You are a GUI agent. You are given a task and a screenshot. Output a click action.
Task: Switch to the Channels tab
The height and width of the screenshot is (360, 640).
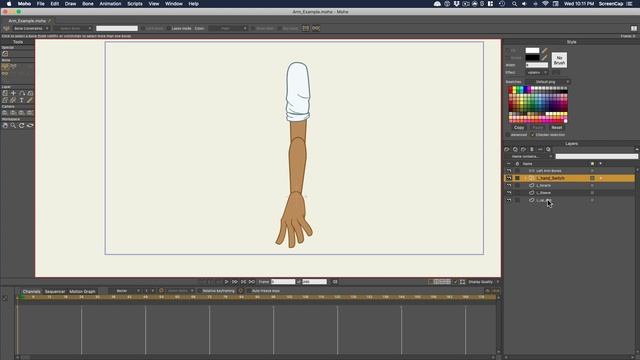click(x=31, y=291)
